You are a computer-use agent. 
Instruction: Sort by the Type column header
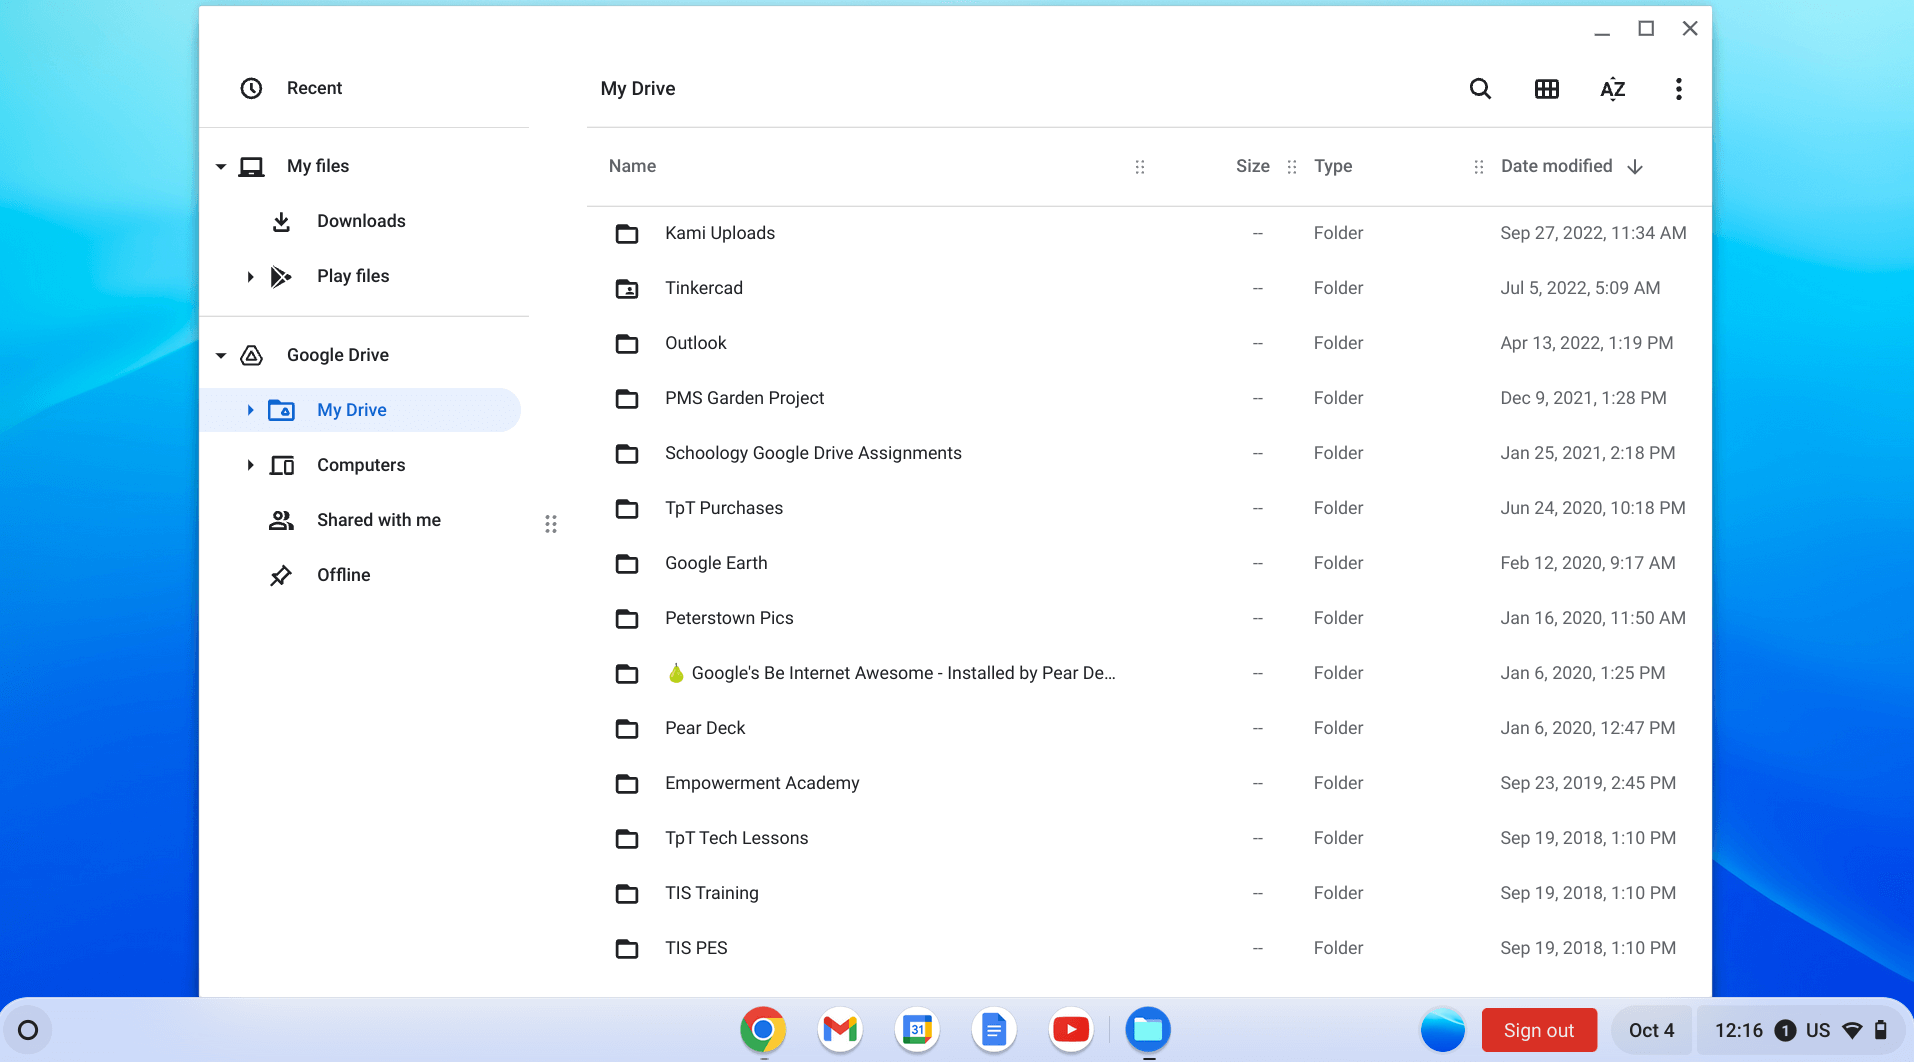pyautogui.click(x=1333, y=166)
